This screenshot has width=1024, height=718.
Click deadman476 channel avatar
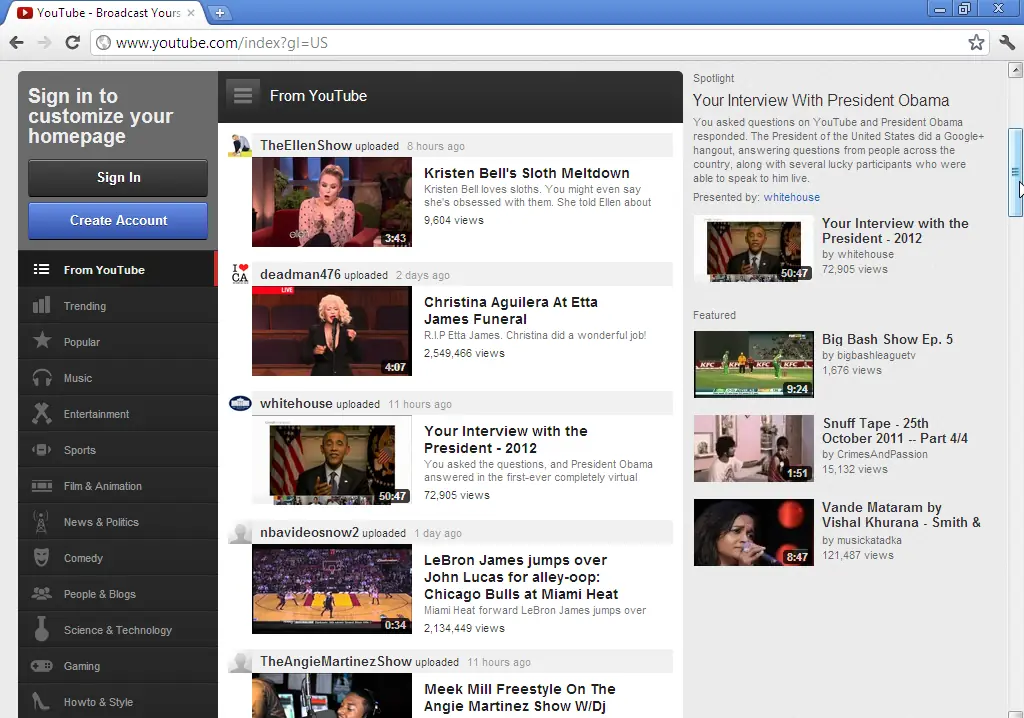240,274
